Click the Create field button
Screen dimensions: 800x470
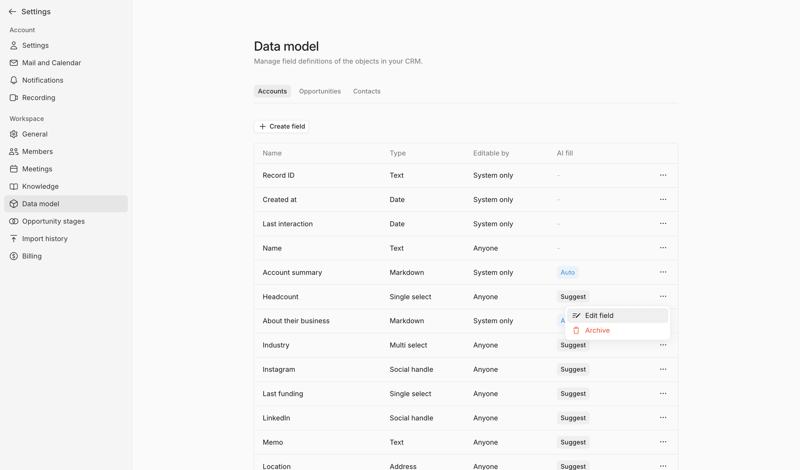[282, 127]
